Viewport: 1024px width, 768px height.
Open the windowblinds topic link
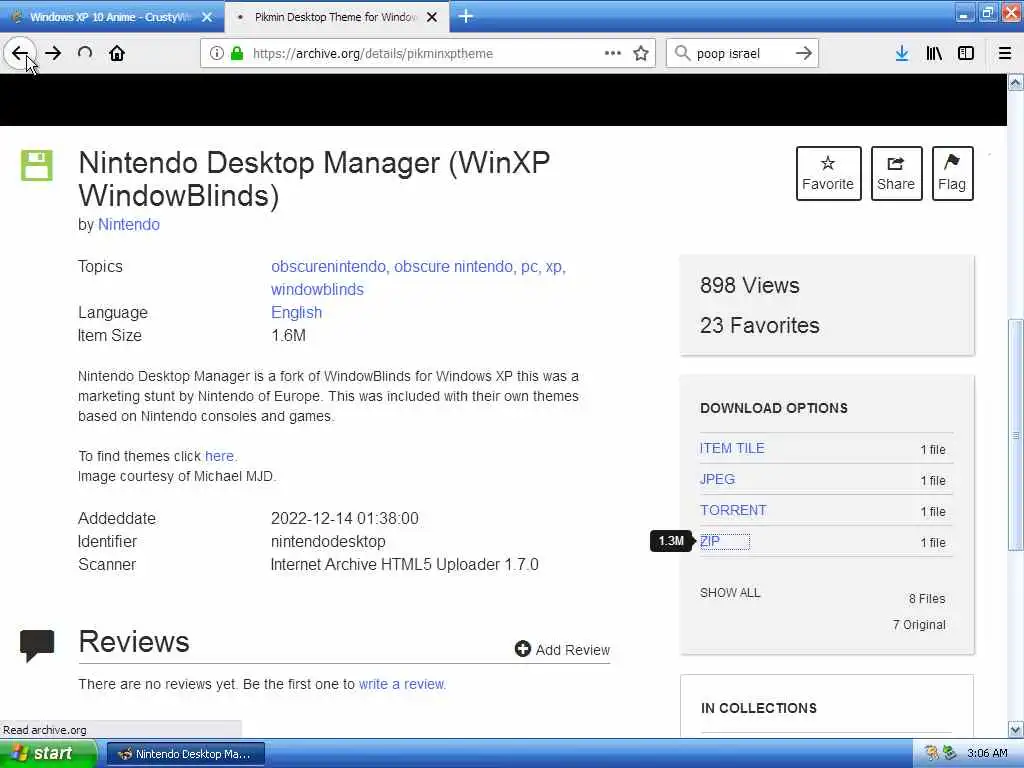point(317,289)
